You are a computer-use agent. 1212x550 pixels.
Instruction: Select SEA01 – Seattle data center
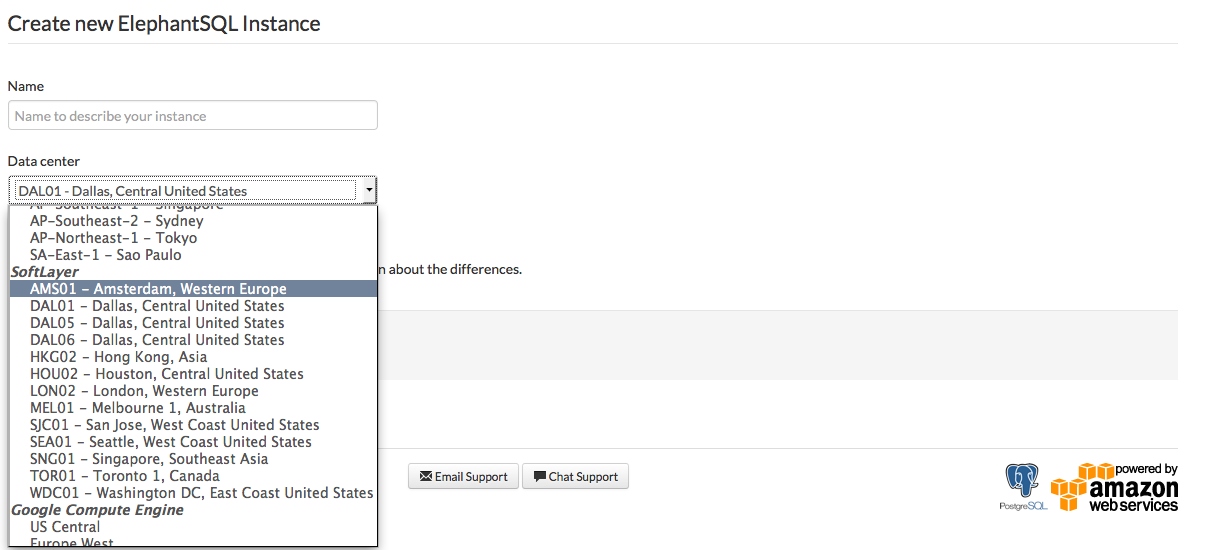coord(170,442)
